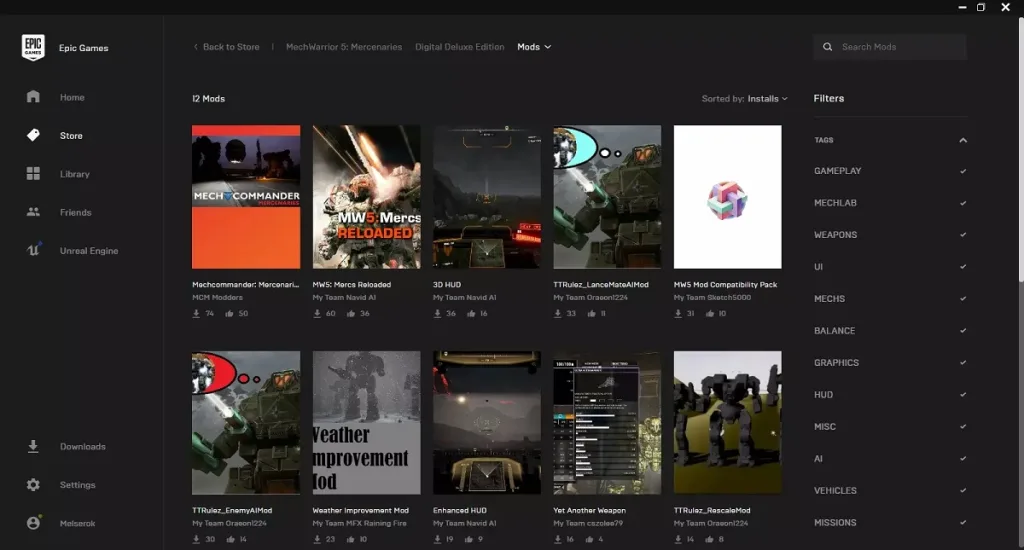
Task: Open the Unreal Engine logo icon
Action: click(33, 250)
